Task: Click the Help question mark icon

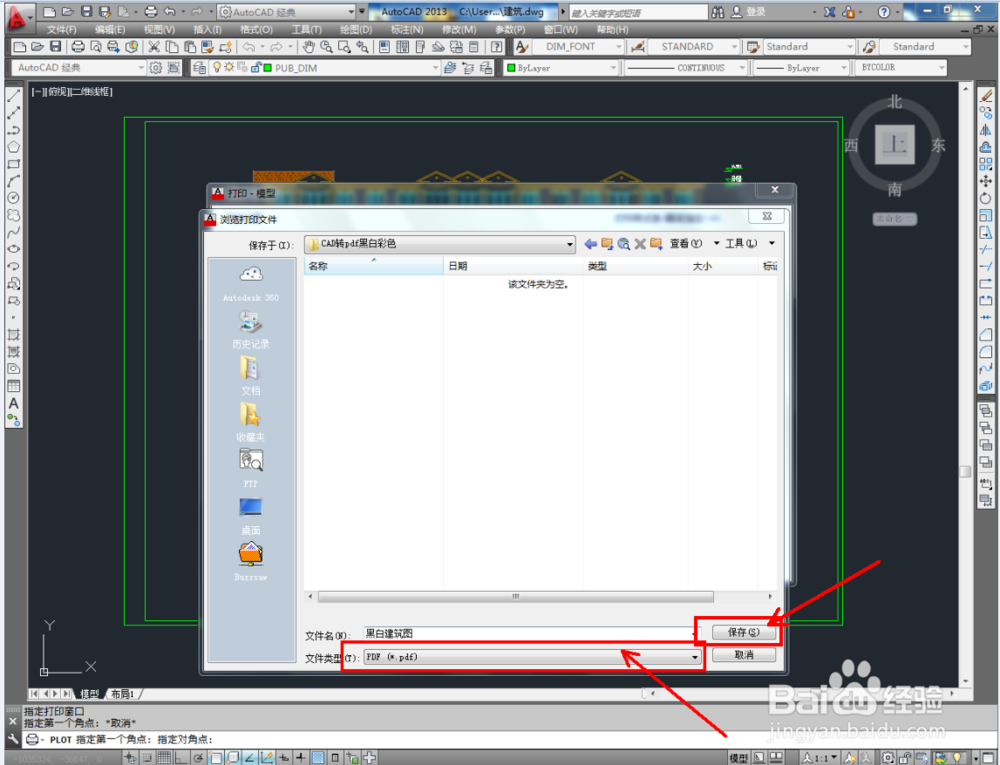Action: tap(883, 11)
